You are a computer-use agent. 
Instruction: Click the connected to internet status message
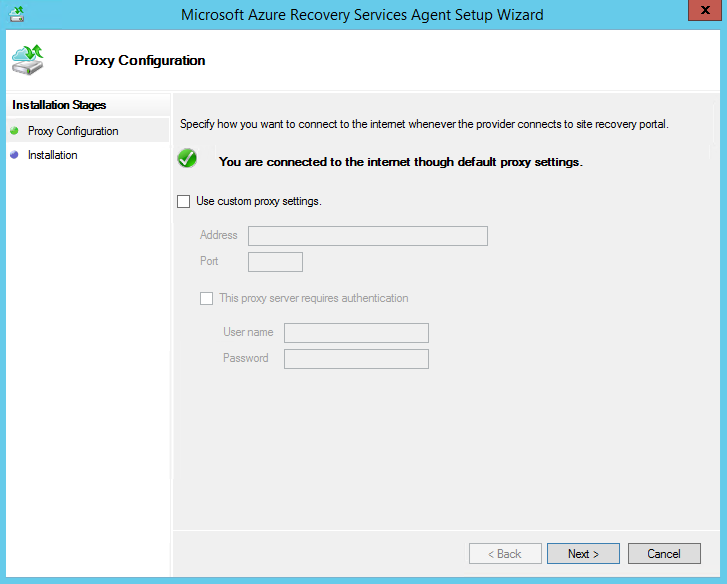(400, 161)
